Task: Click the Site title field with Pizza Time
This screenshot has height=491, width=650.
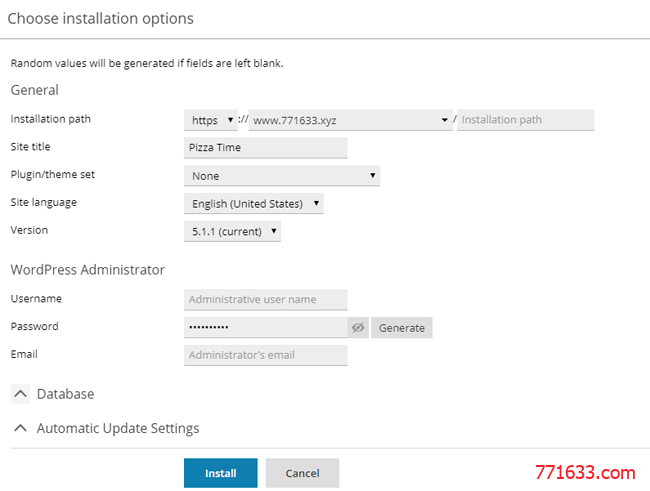Action: pyautogui.click(x=266, y=148)
